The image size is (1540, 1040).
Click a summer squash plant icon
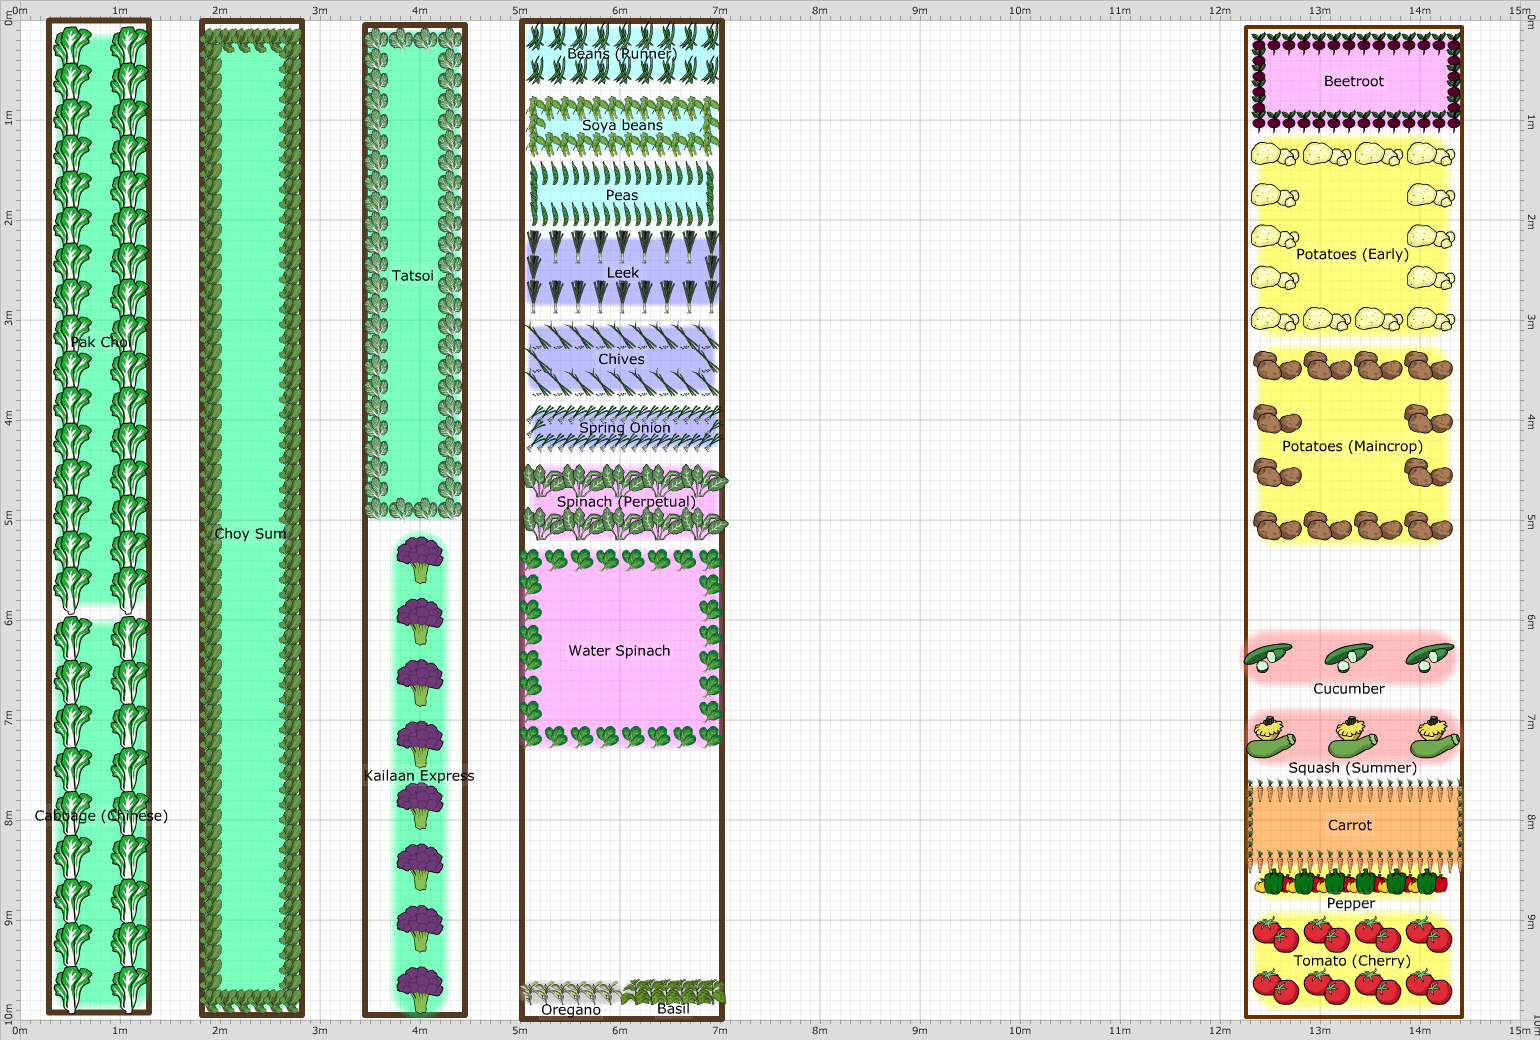click(x=1268, y=738)
